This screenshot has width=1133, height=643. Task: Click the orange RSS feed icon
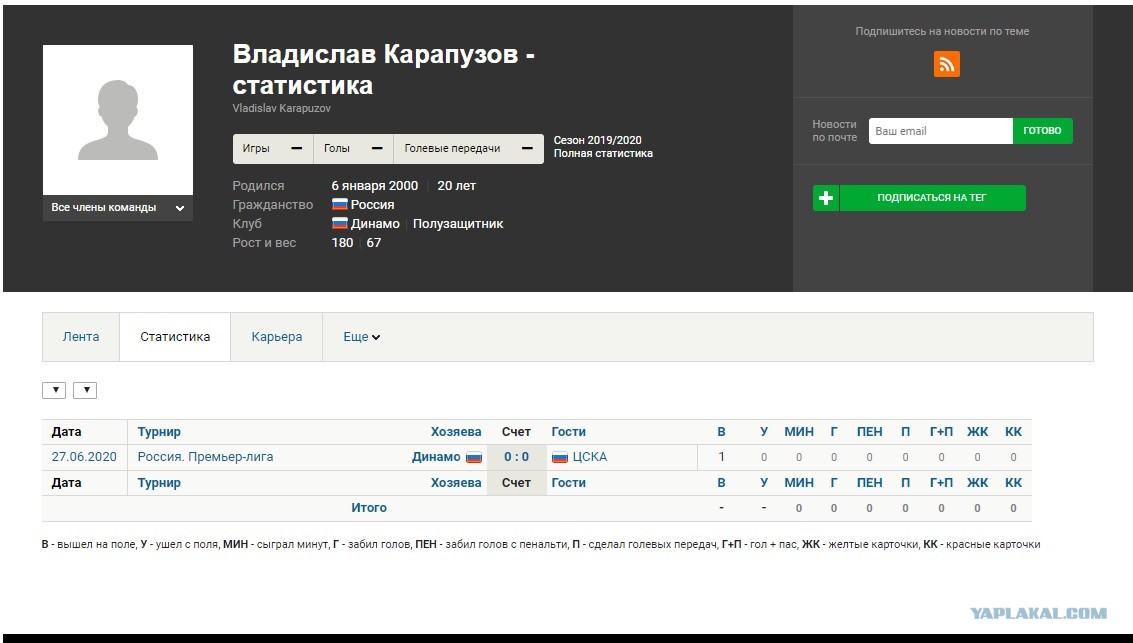click(947, 64)
